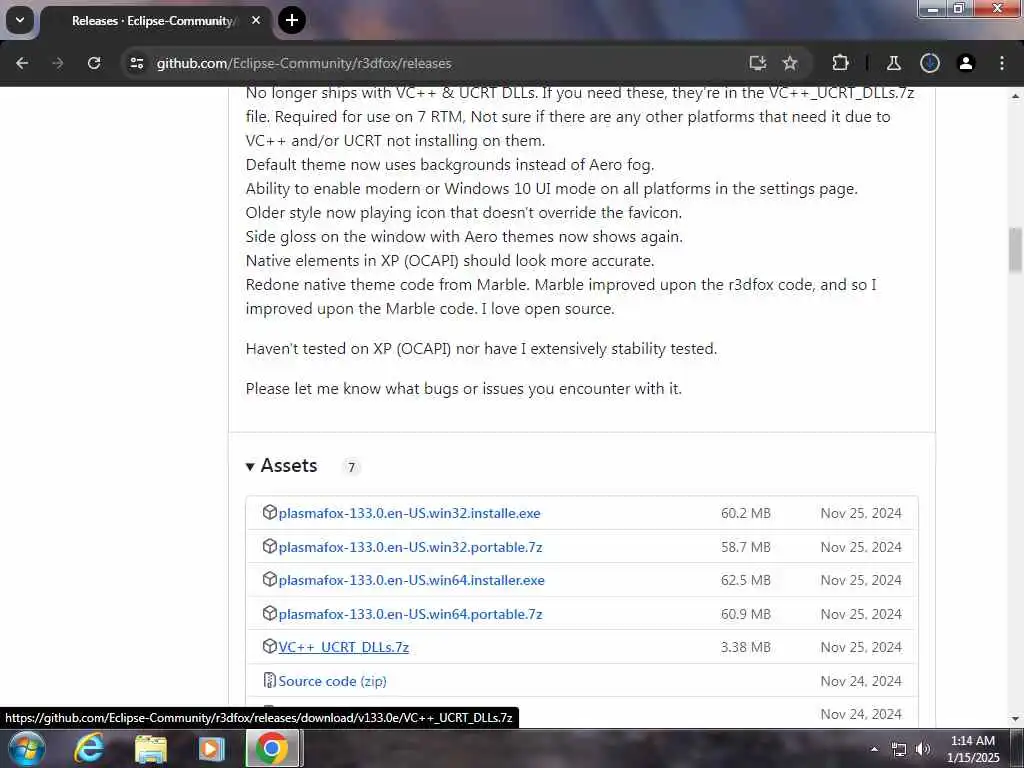Viewport: 1024px width, 768px height.
Task: Launch Internet Explorer from taskbar
Action: pyautogui.click(x=89, y=748)
